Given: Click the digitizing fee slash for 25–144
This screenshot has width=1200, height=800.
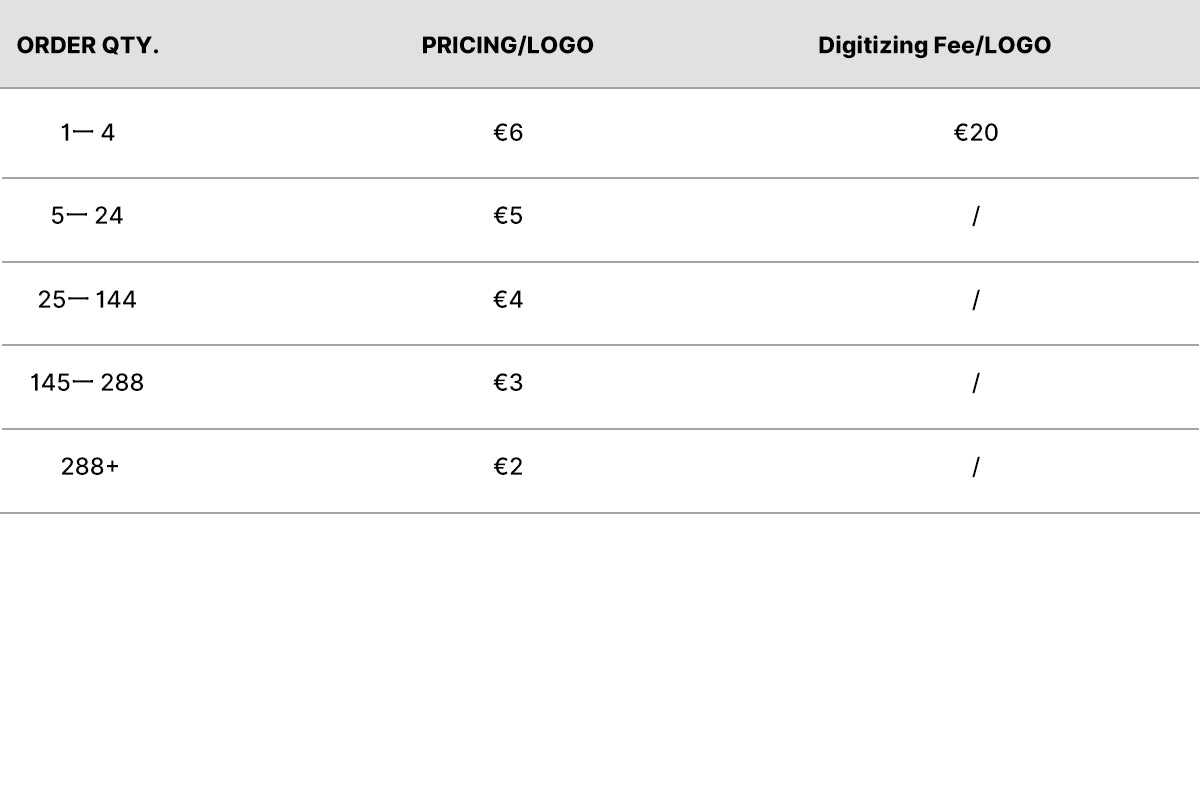Looking at the screenshot, I should [x=975, y=300].
